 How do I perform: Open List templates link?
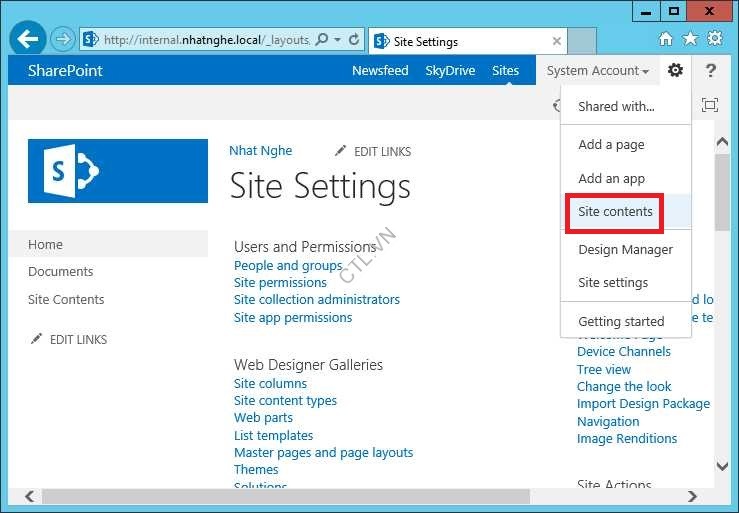point(273,435)
